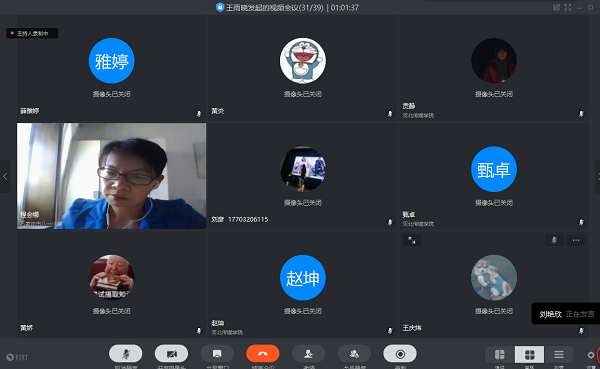Toggle the camera on/off button
The height and width of the screenshot is (369, 600).
171,354
